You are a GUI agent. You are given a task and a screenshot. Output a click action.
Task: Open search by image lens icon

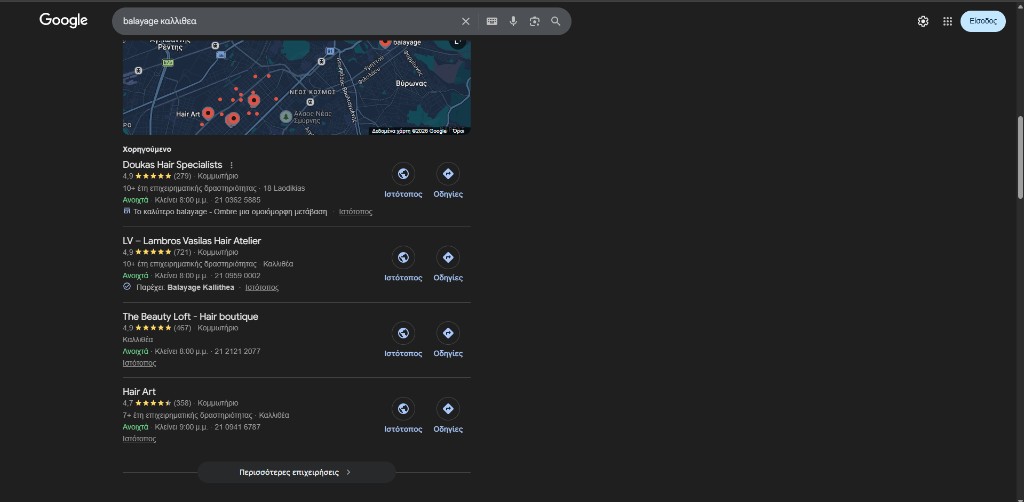point(534,22)
